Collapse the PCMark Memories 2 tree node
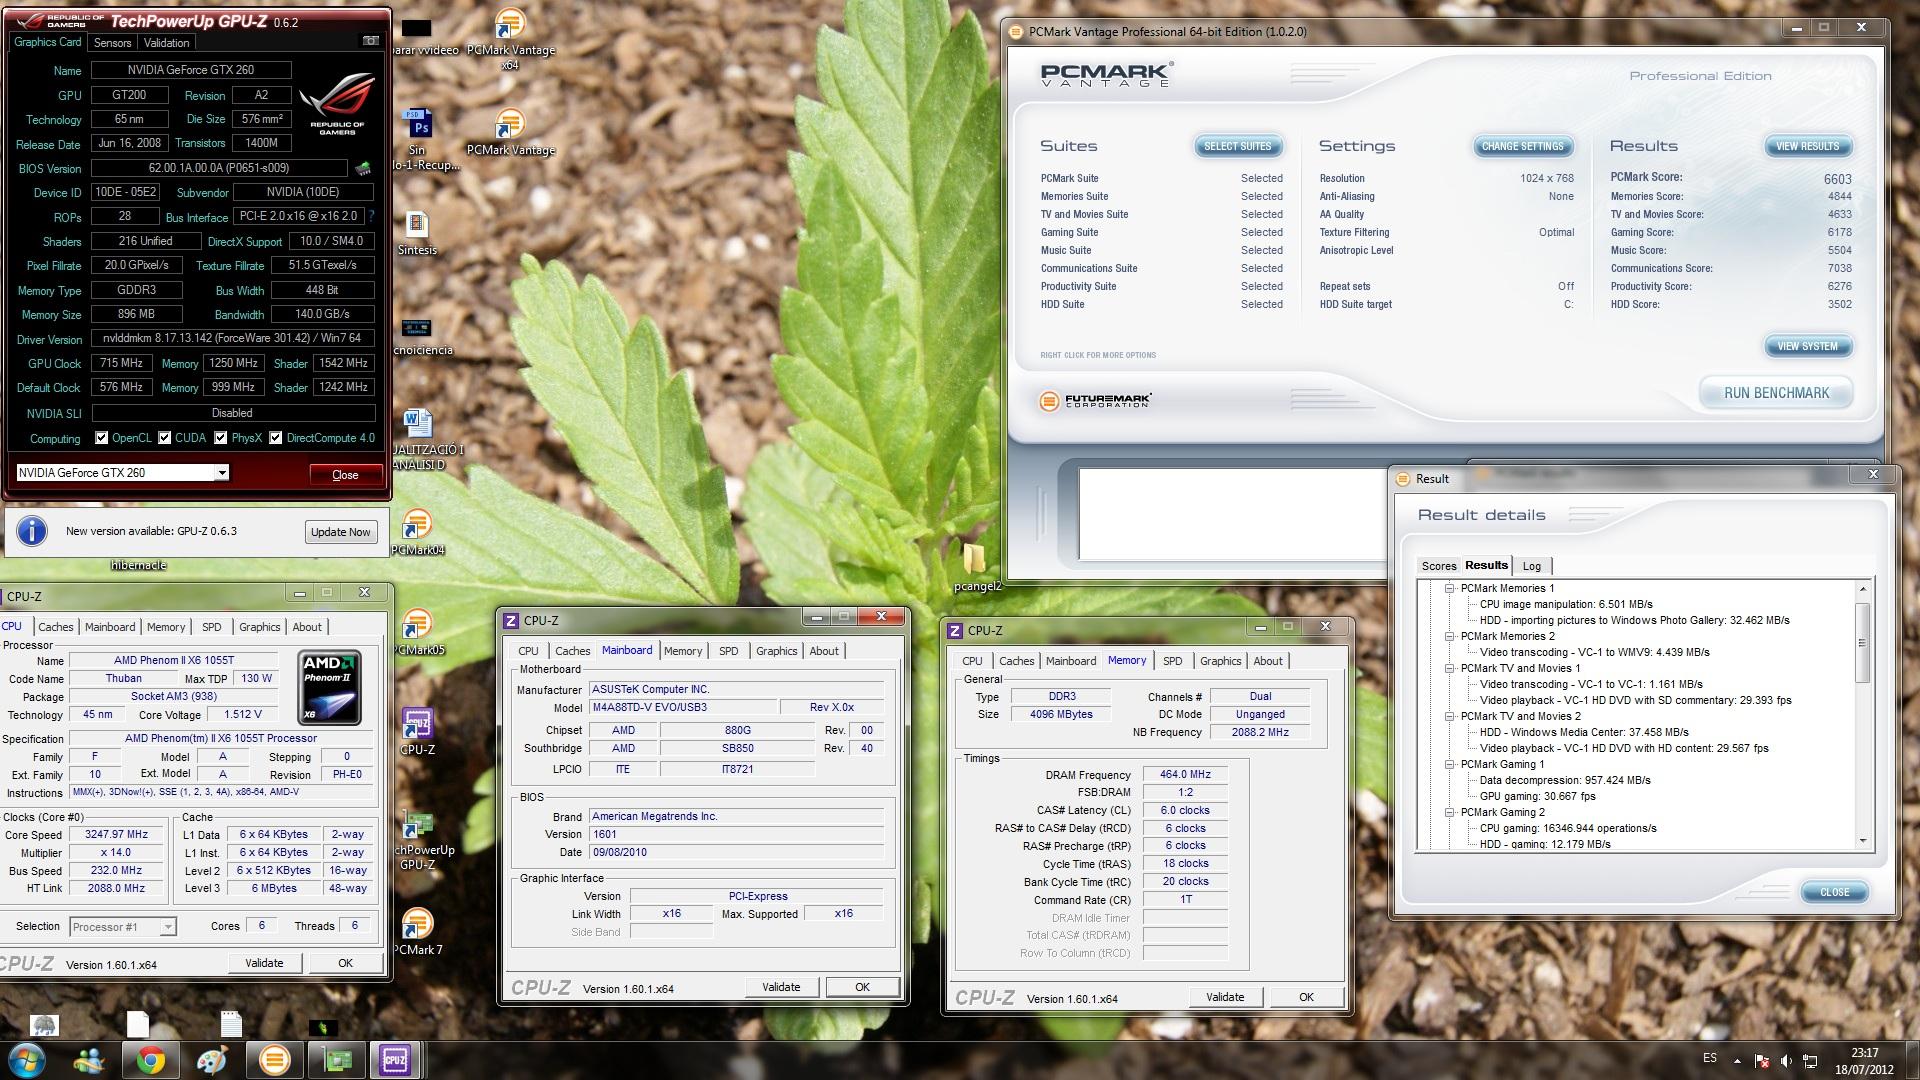This screenshot has width=1920, height=1080. (1448, 636)
